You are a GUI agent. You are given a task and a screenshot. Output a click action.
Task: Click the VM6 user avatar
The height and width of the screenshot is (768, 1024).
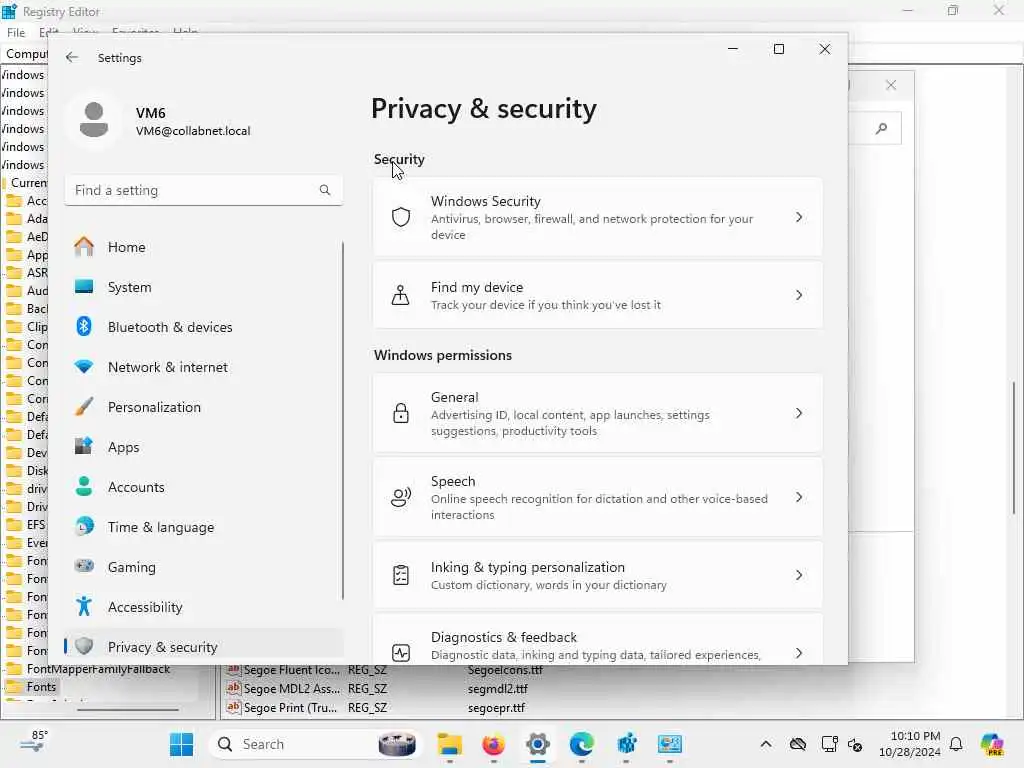(x=94, y=120)
